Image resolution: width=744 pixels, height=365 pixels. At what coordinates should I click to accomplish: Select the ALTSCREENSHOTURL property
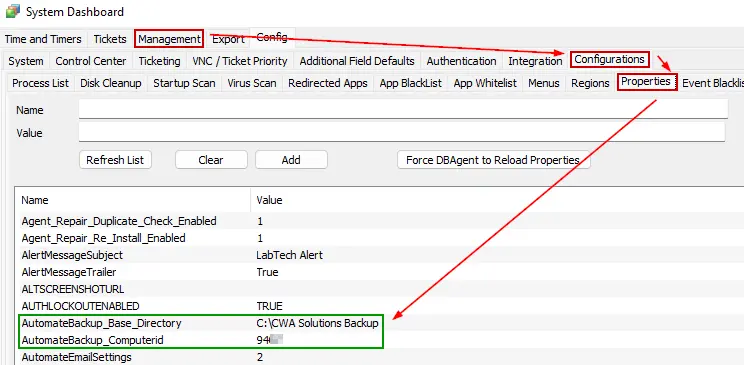pyautogui.click(x=380, y=289)
